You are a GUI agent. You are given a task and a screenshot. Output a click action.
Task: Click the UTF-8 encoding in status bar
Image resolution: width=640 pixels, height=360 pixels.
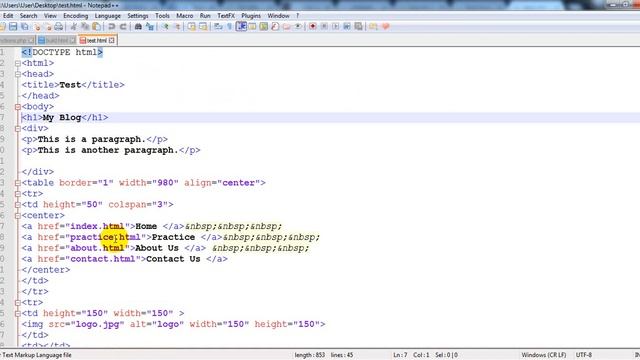coord(584,355)
